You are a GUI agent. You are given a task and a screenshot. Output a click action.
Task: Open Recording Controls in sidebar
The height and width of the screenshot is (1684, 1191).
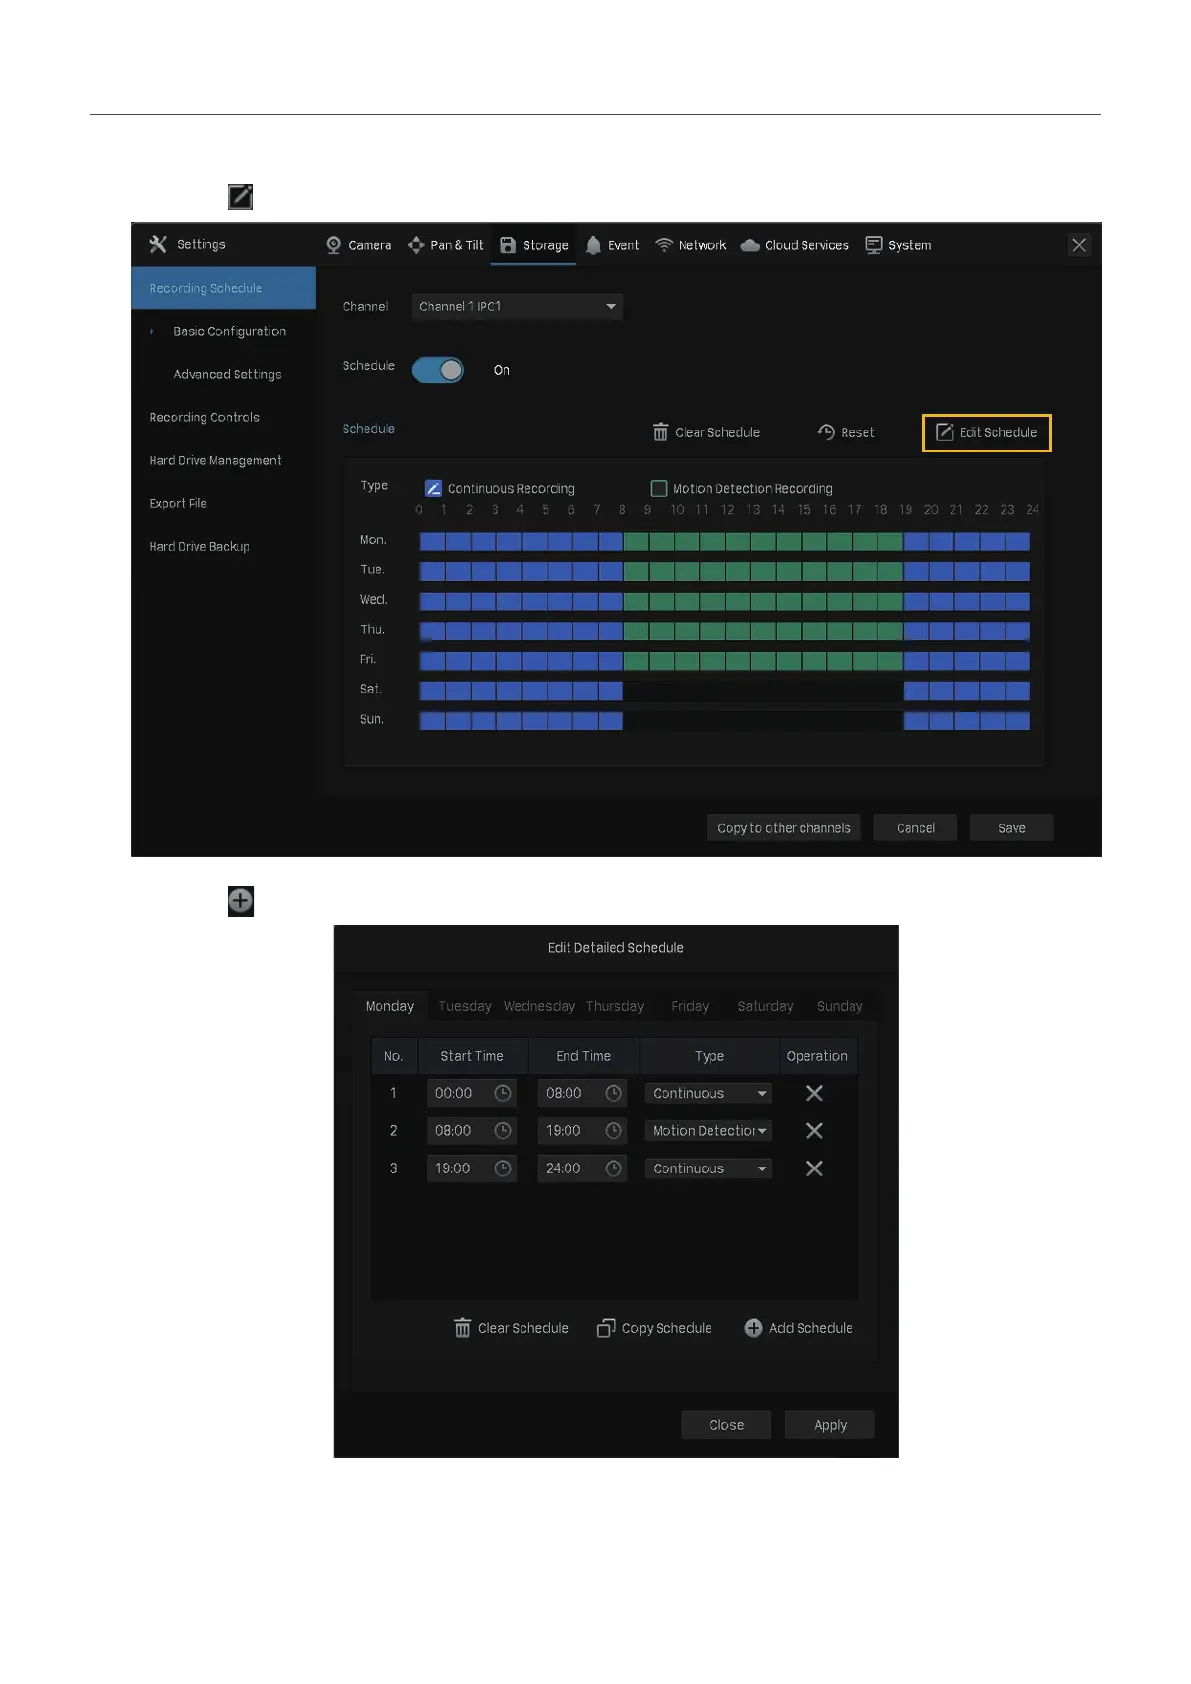pyautogui.click(x=204, y=417)
